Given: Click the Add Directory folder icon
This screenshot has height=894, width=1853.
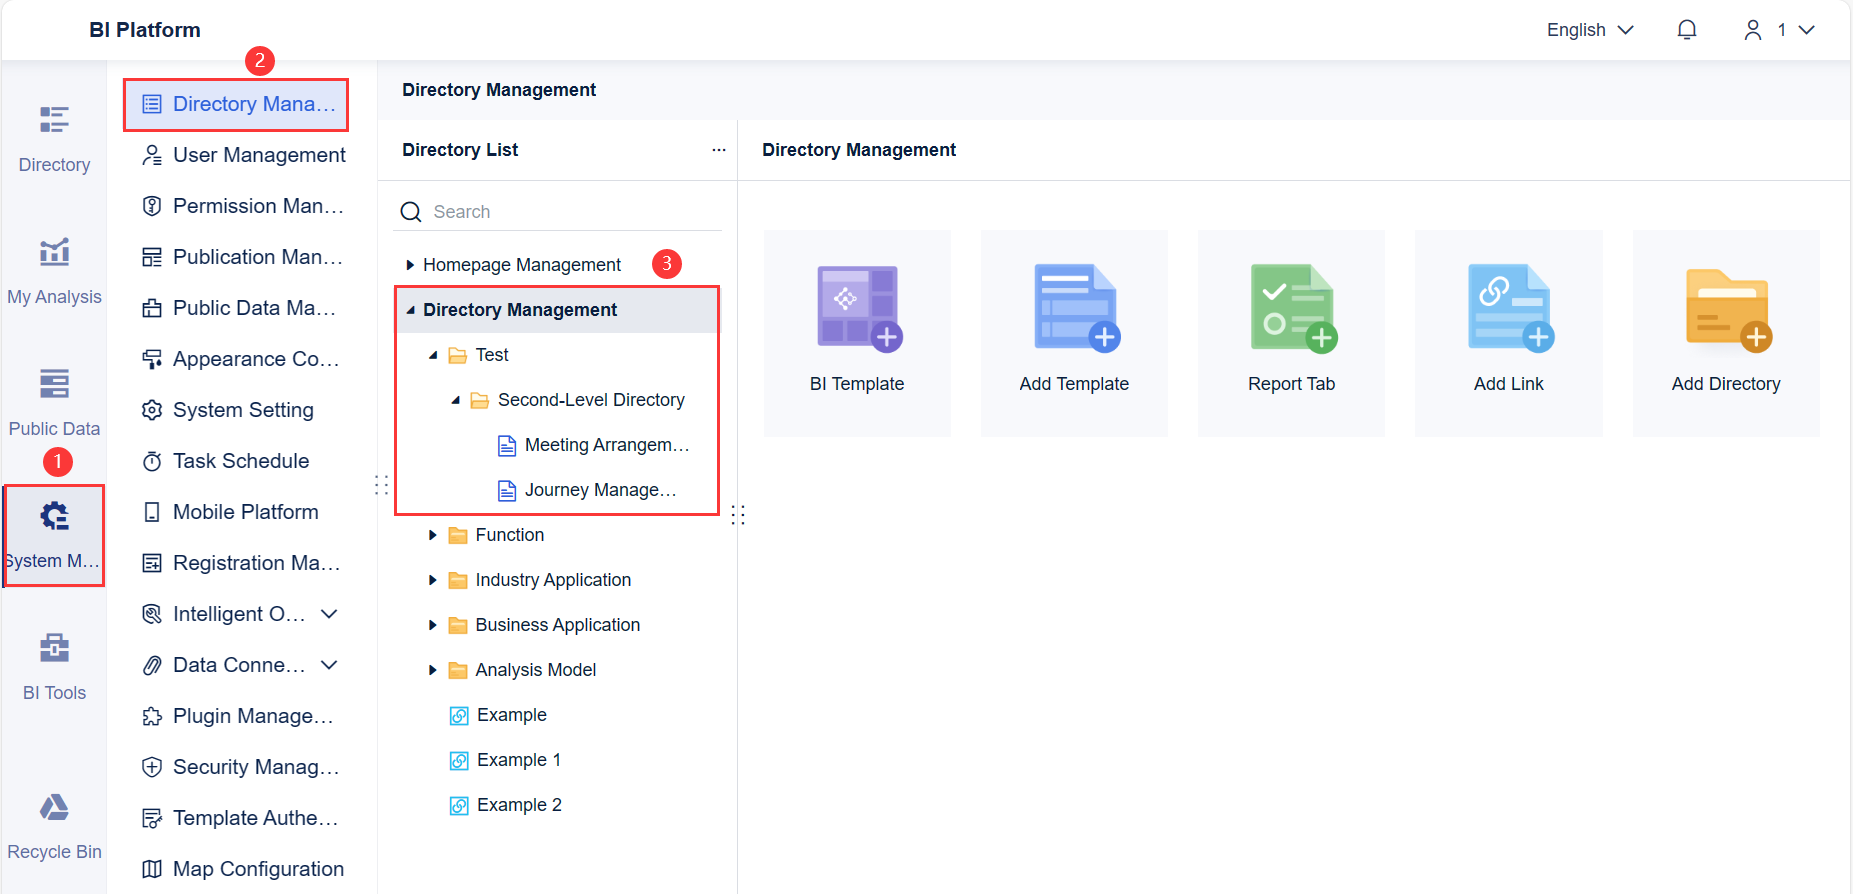Looking at the screenshot, I should point(1728,310).
